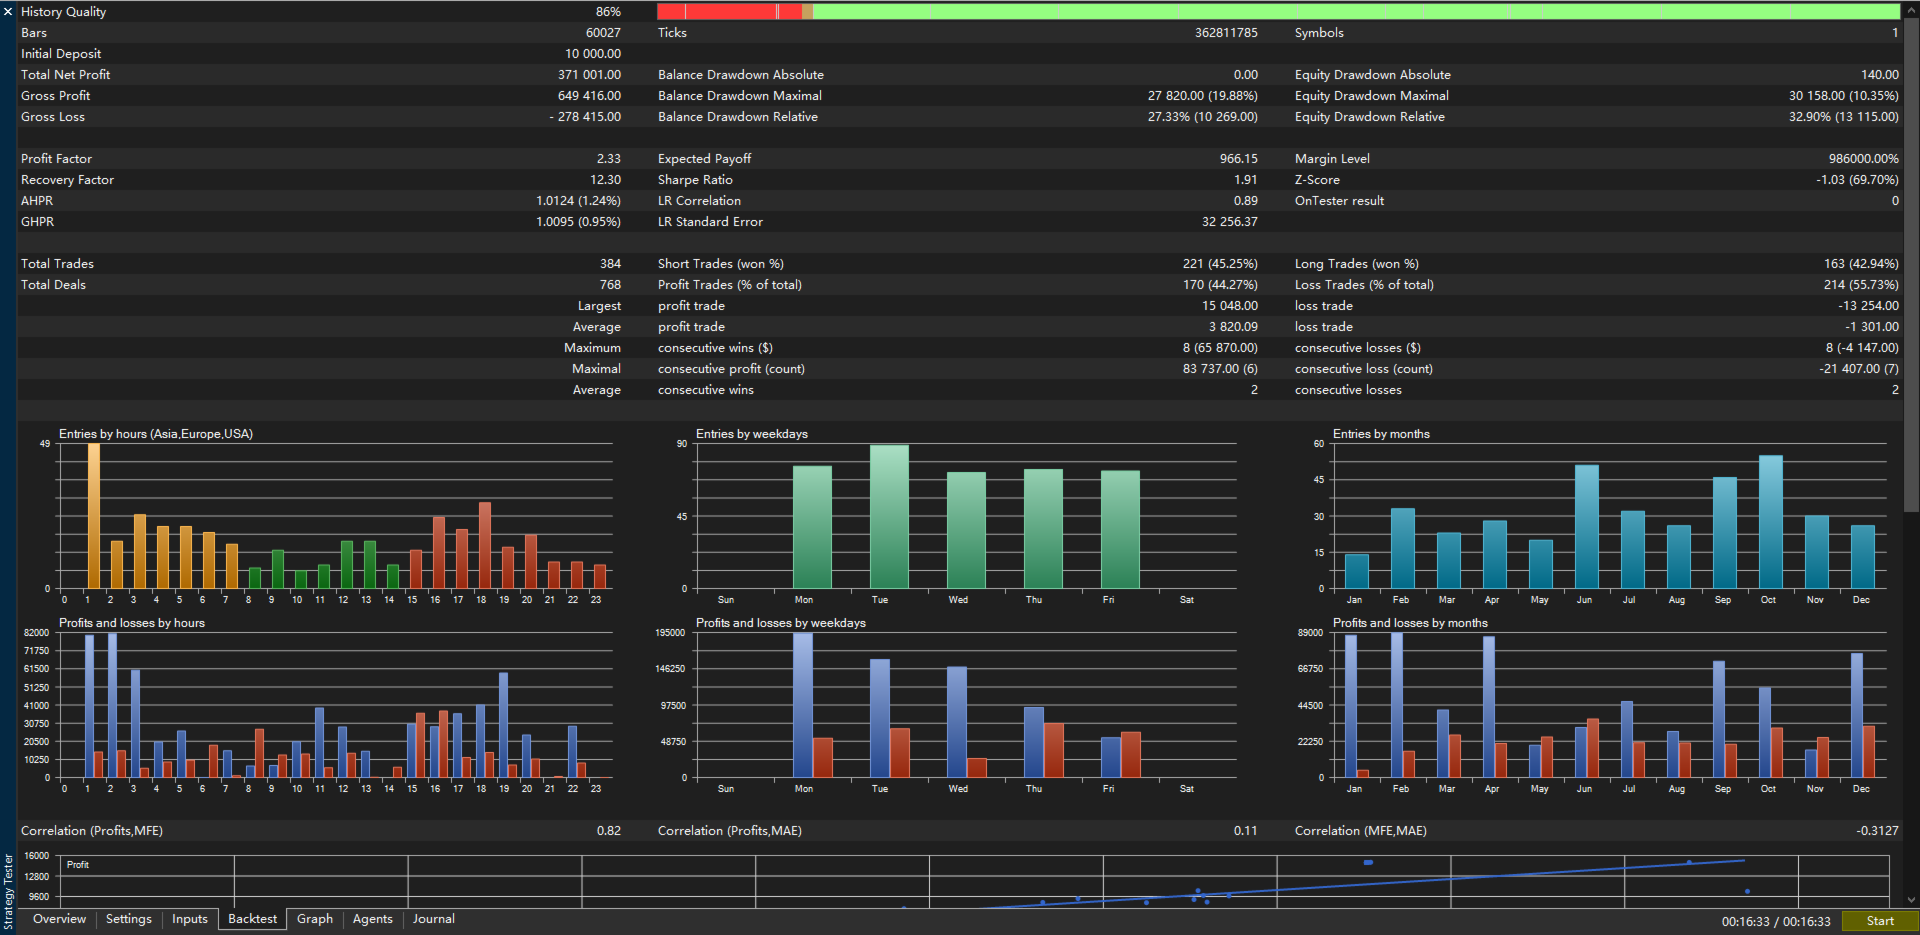The height and width of the screenshot is (935, 1920).
Task: Click the tallest hour 1 entries bar
Action: click(94, 516)
